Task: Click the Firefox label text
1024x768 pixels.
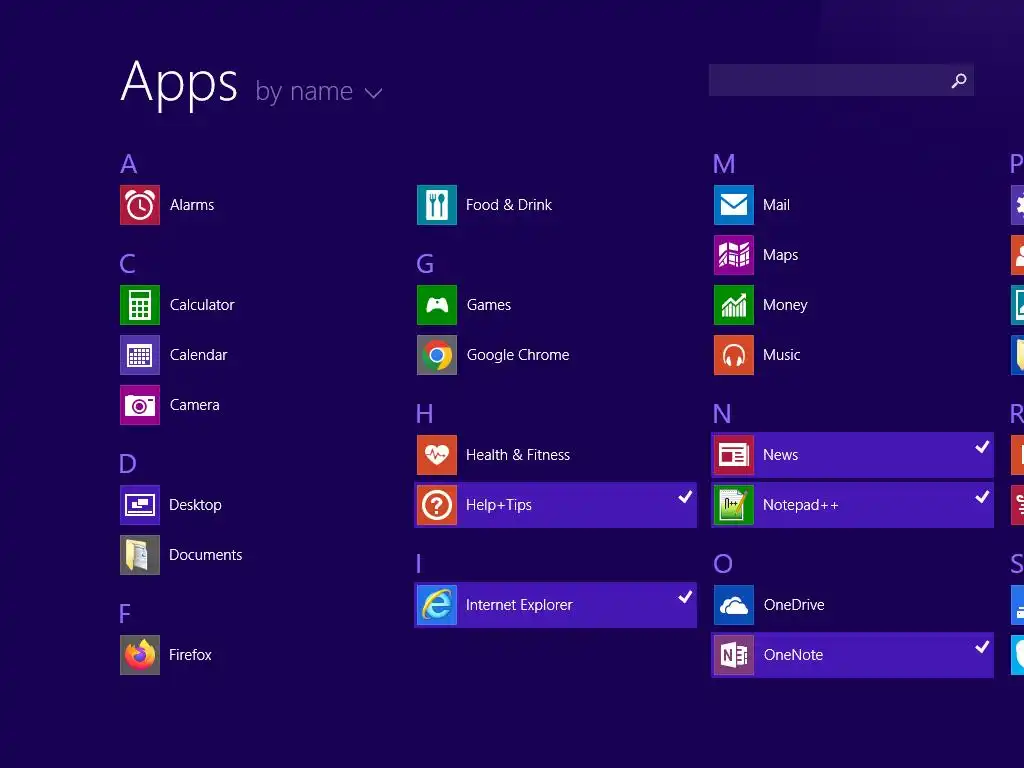Action: coord(190,655)
